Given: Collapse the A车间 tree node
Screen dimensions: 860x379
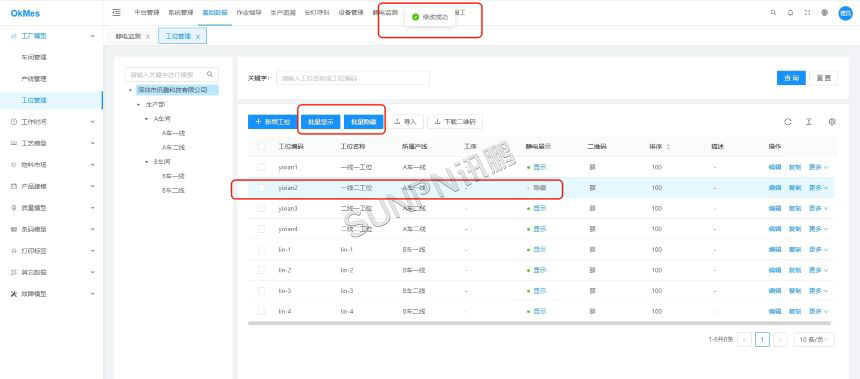Looking at the screenshot, I should [x=147, y=118].
